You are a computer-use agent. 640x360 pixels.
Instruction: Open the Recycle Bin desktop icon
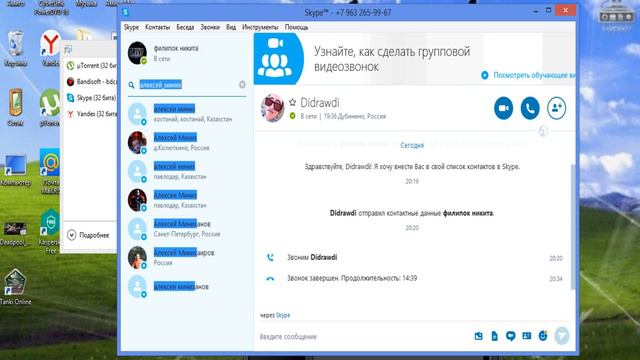coord(16,48)
